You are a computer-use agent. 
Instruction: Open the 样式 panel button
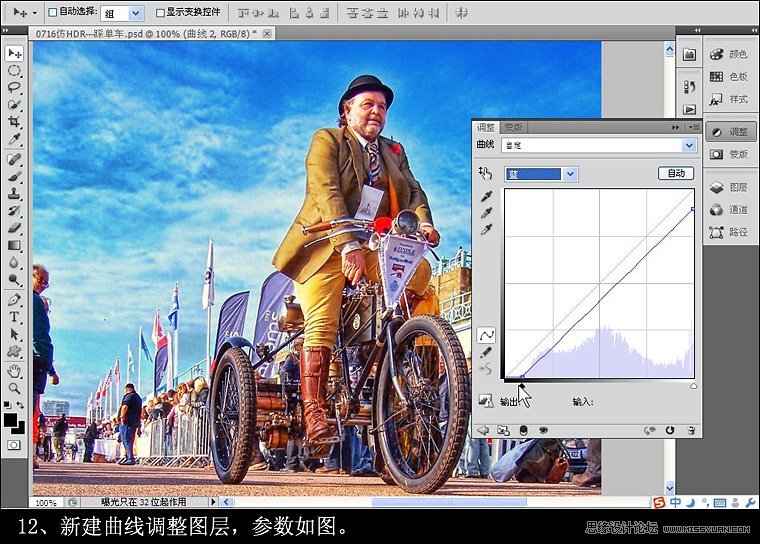click(x=730, y=99)
